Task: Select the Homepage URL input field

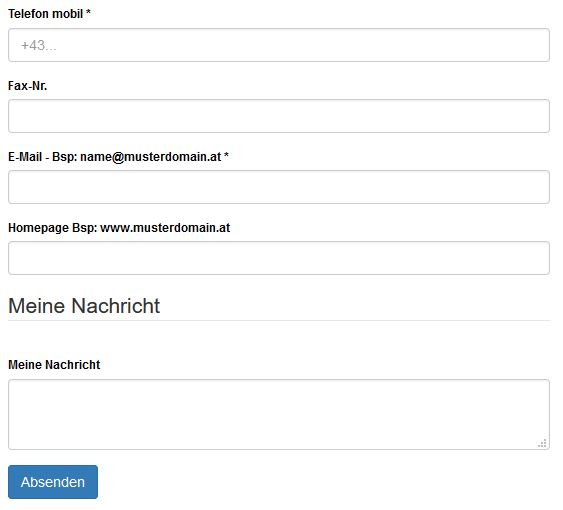Action: pos(279,258)
